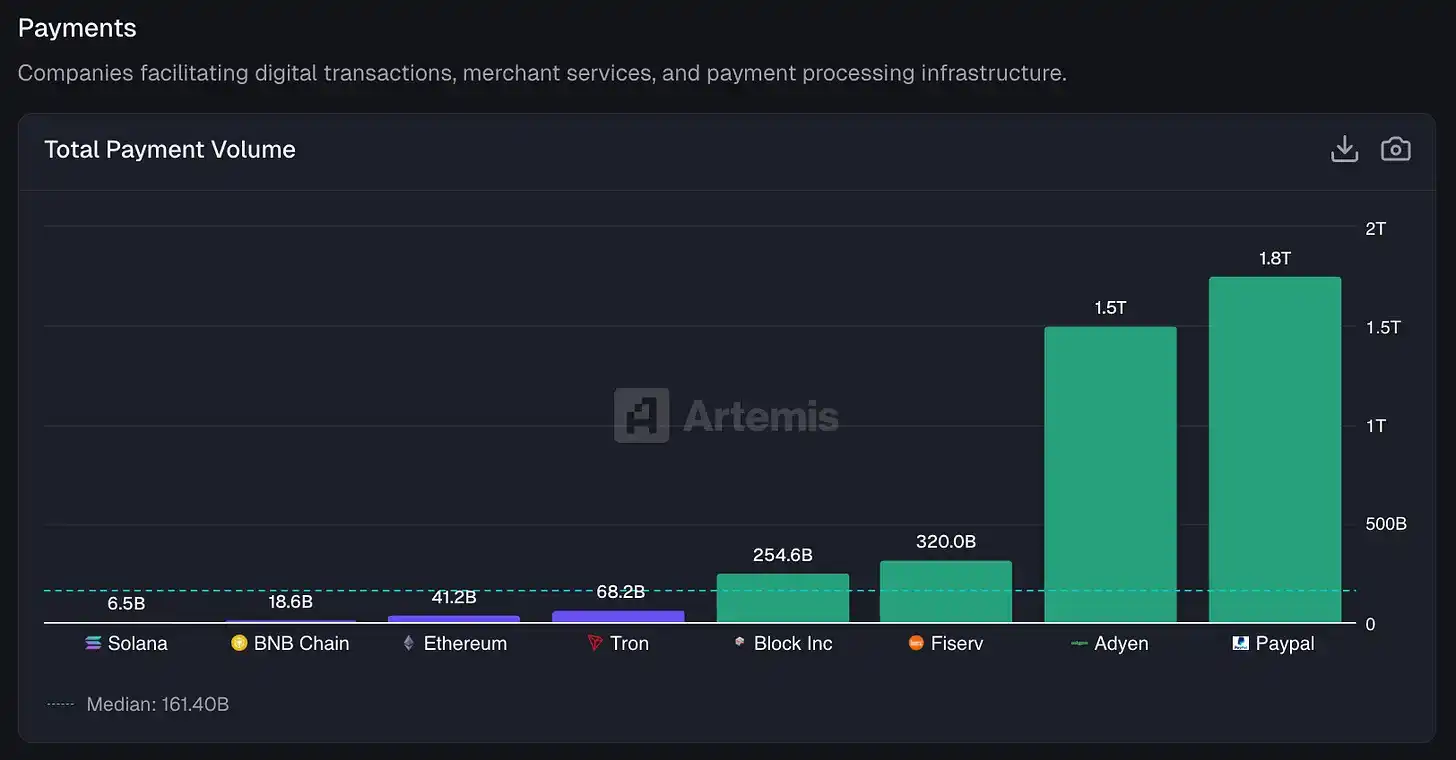
Task: Toggle the Ethereum series visibility
Action: (x=455, y=643)
